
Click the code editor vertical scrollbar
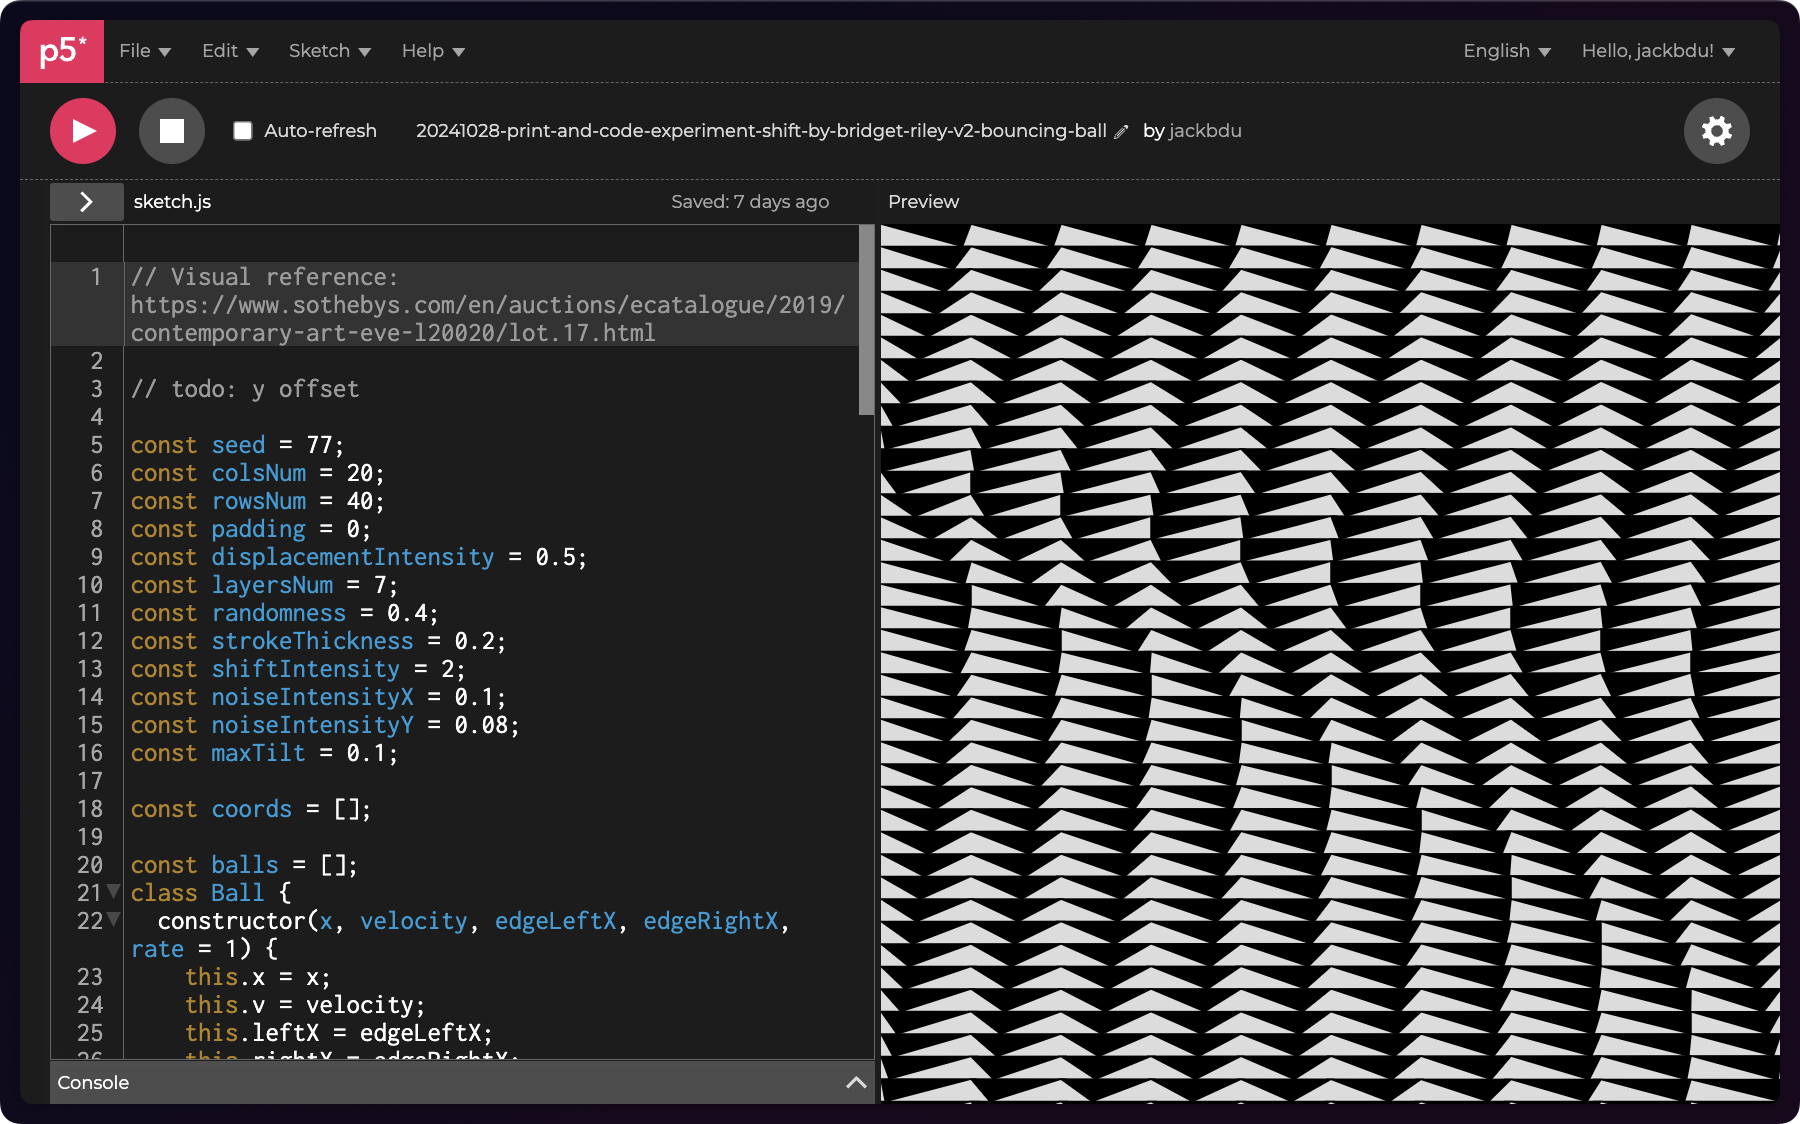[866, 320]
